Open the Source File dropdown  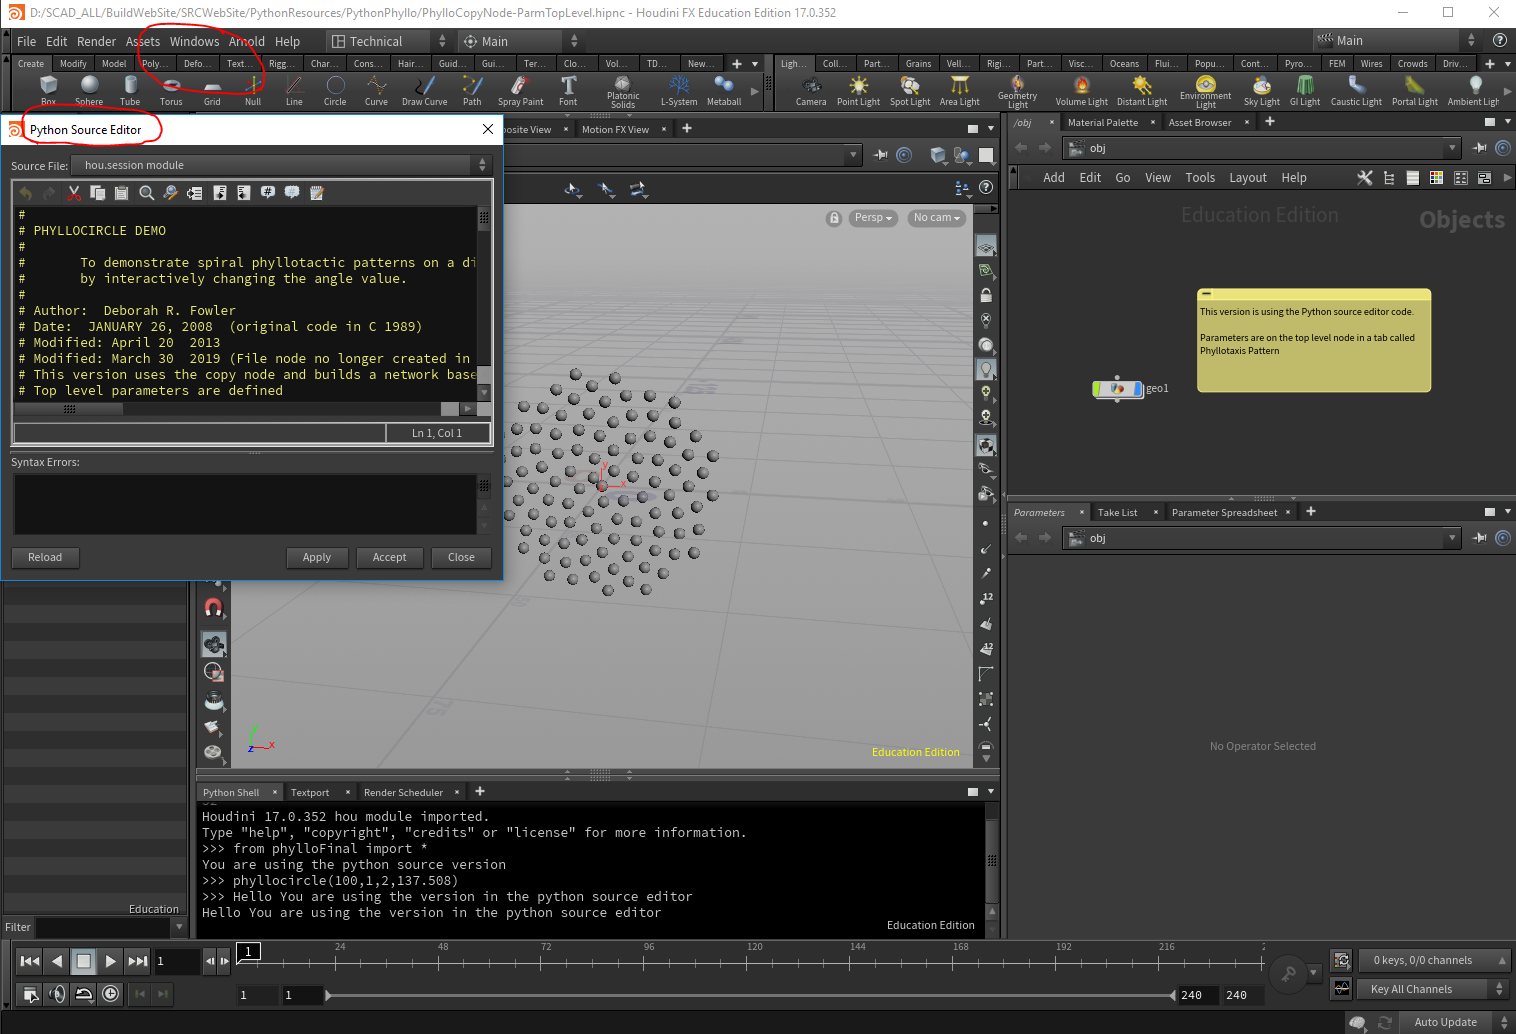point(280,165)
